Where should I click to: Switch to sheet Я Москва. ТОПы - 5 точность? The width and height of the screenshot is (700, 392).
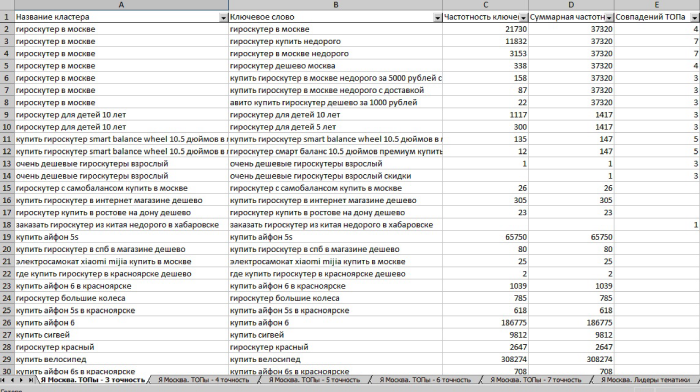point(314,380)
